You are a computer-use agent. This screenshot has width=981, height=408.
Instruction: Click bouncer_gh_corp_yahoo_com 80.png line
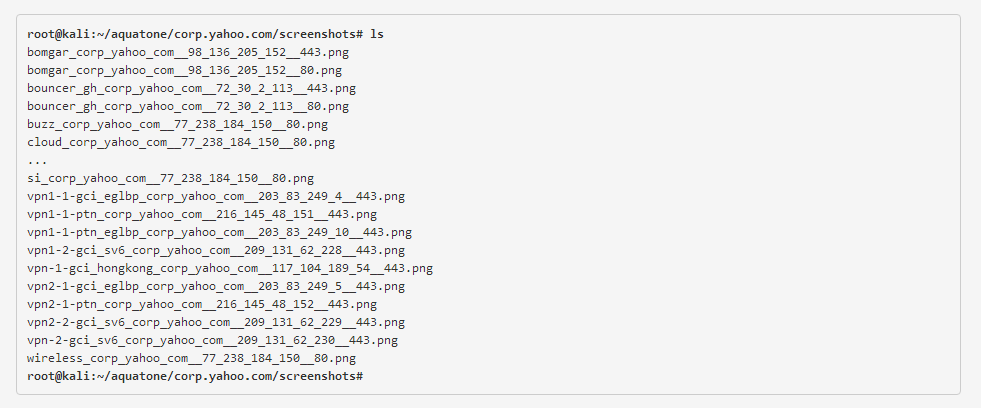click(x=188, y=106)
